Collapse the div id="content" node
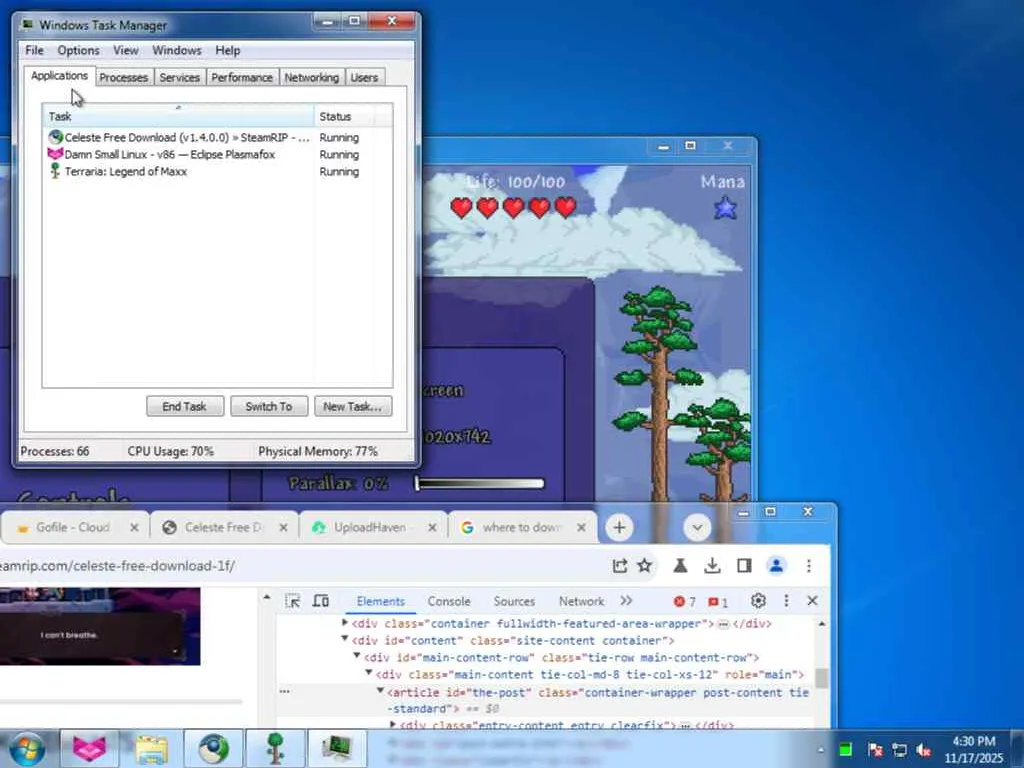The image size is (1024, 768). (x=344, y=639)
